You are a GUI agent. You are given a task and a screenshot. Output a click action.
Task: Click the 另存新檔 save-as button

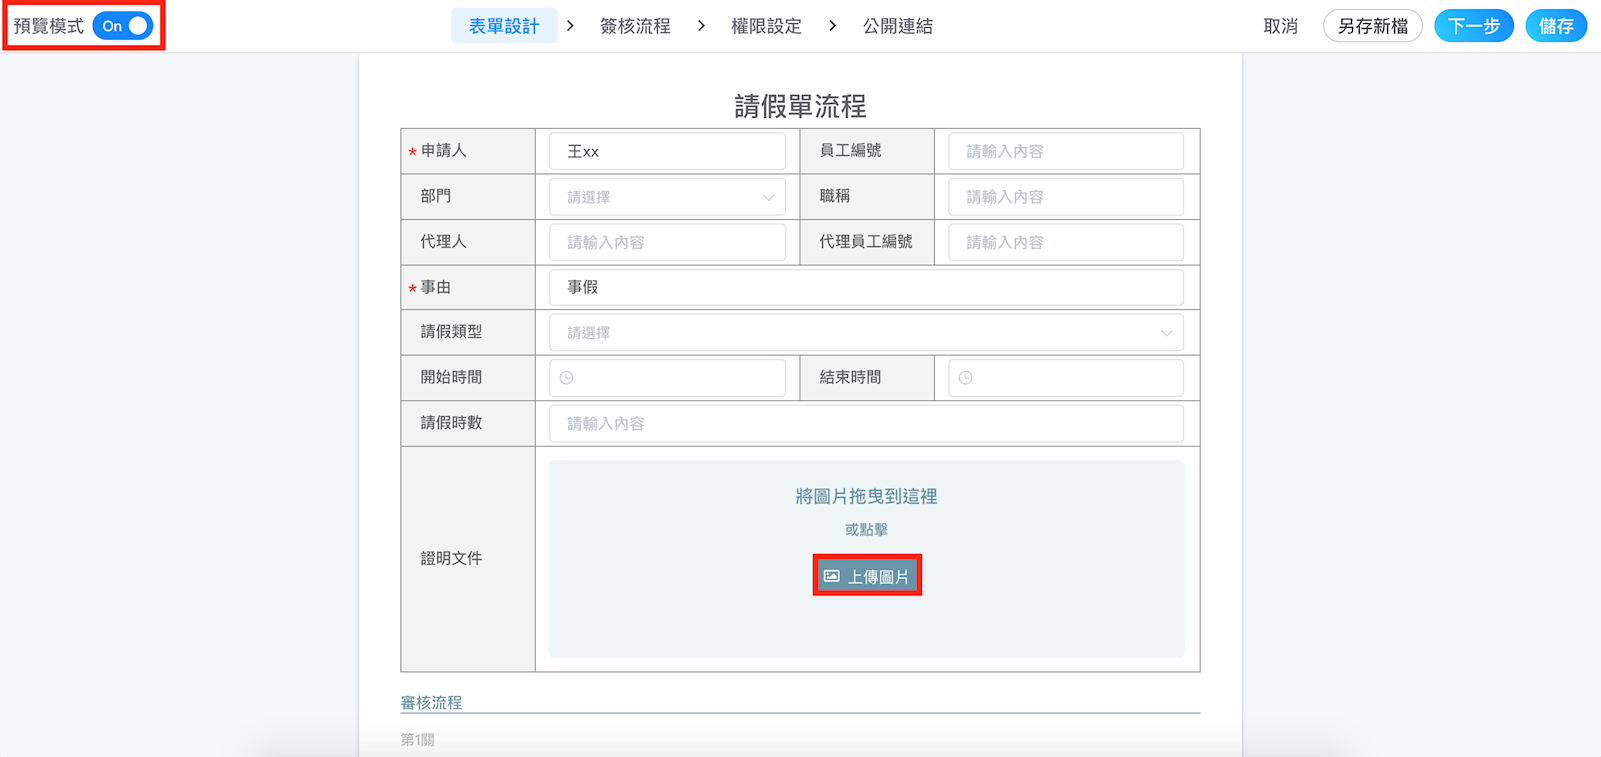click(x=1372, y=26)
